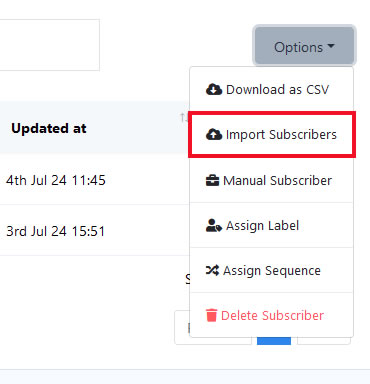Choose Assign Label menu entry
Screen dimensions: 370x384
point(272,226)
